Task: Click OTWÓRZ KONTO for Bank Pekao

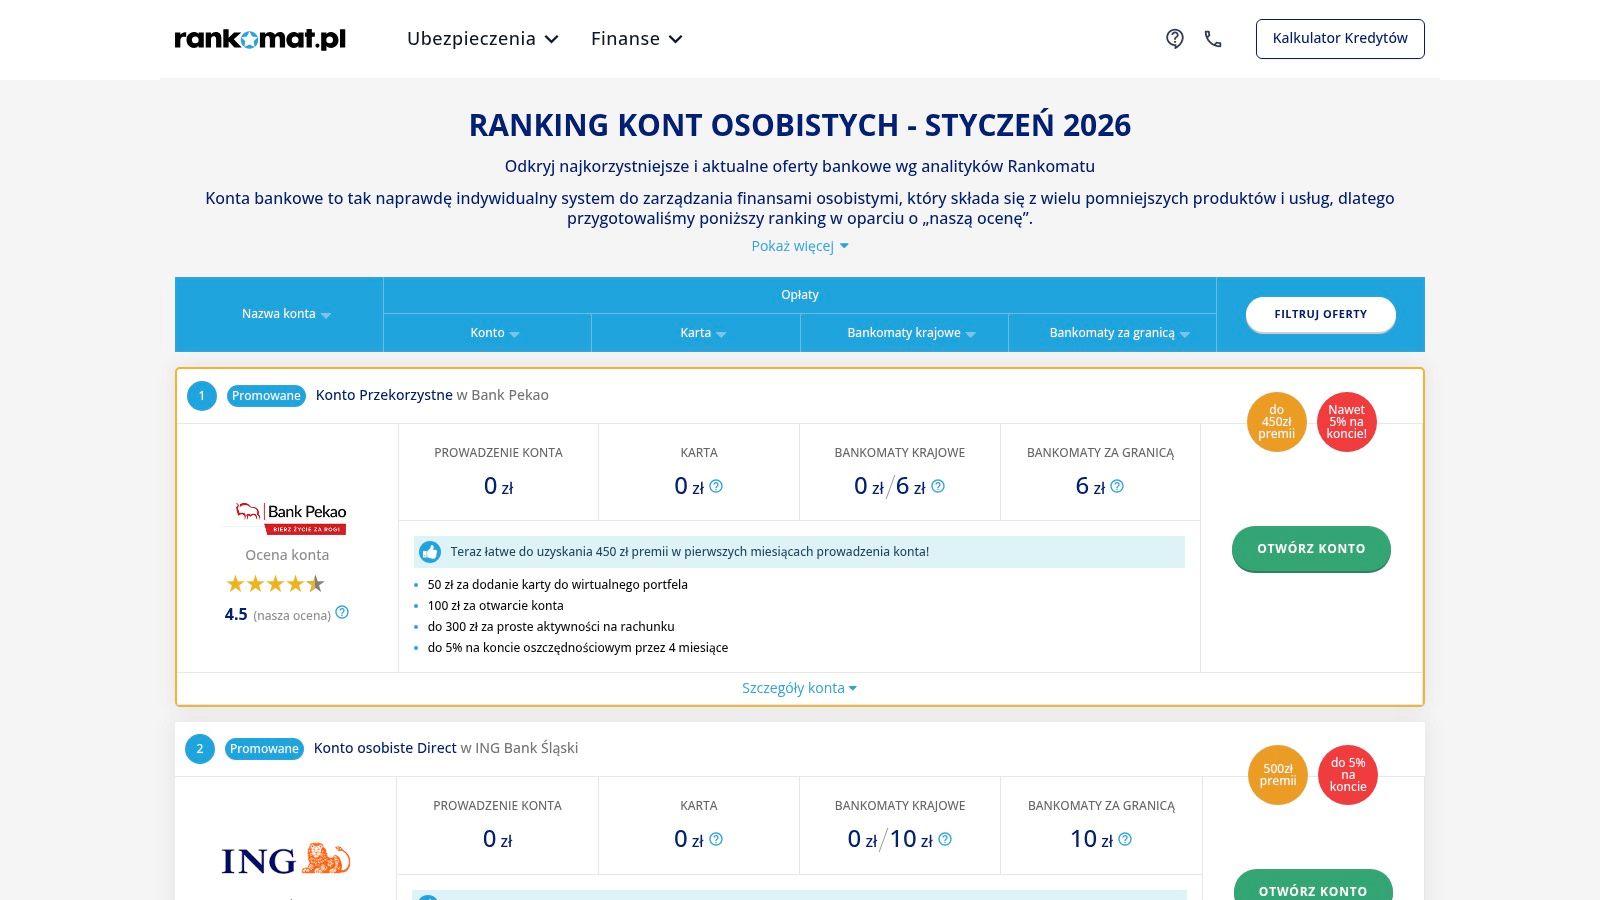Action: tap(1311, 548)
